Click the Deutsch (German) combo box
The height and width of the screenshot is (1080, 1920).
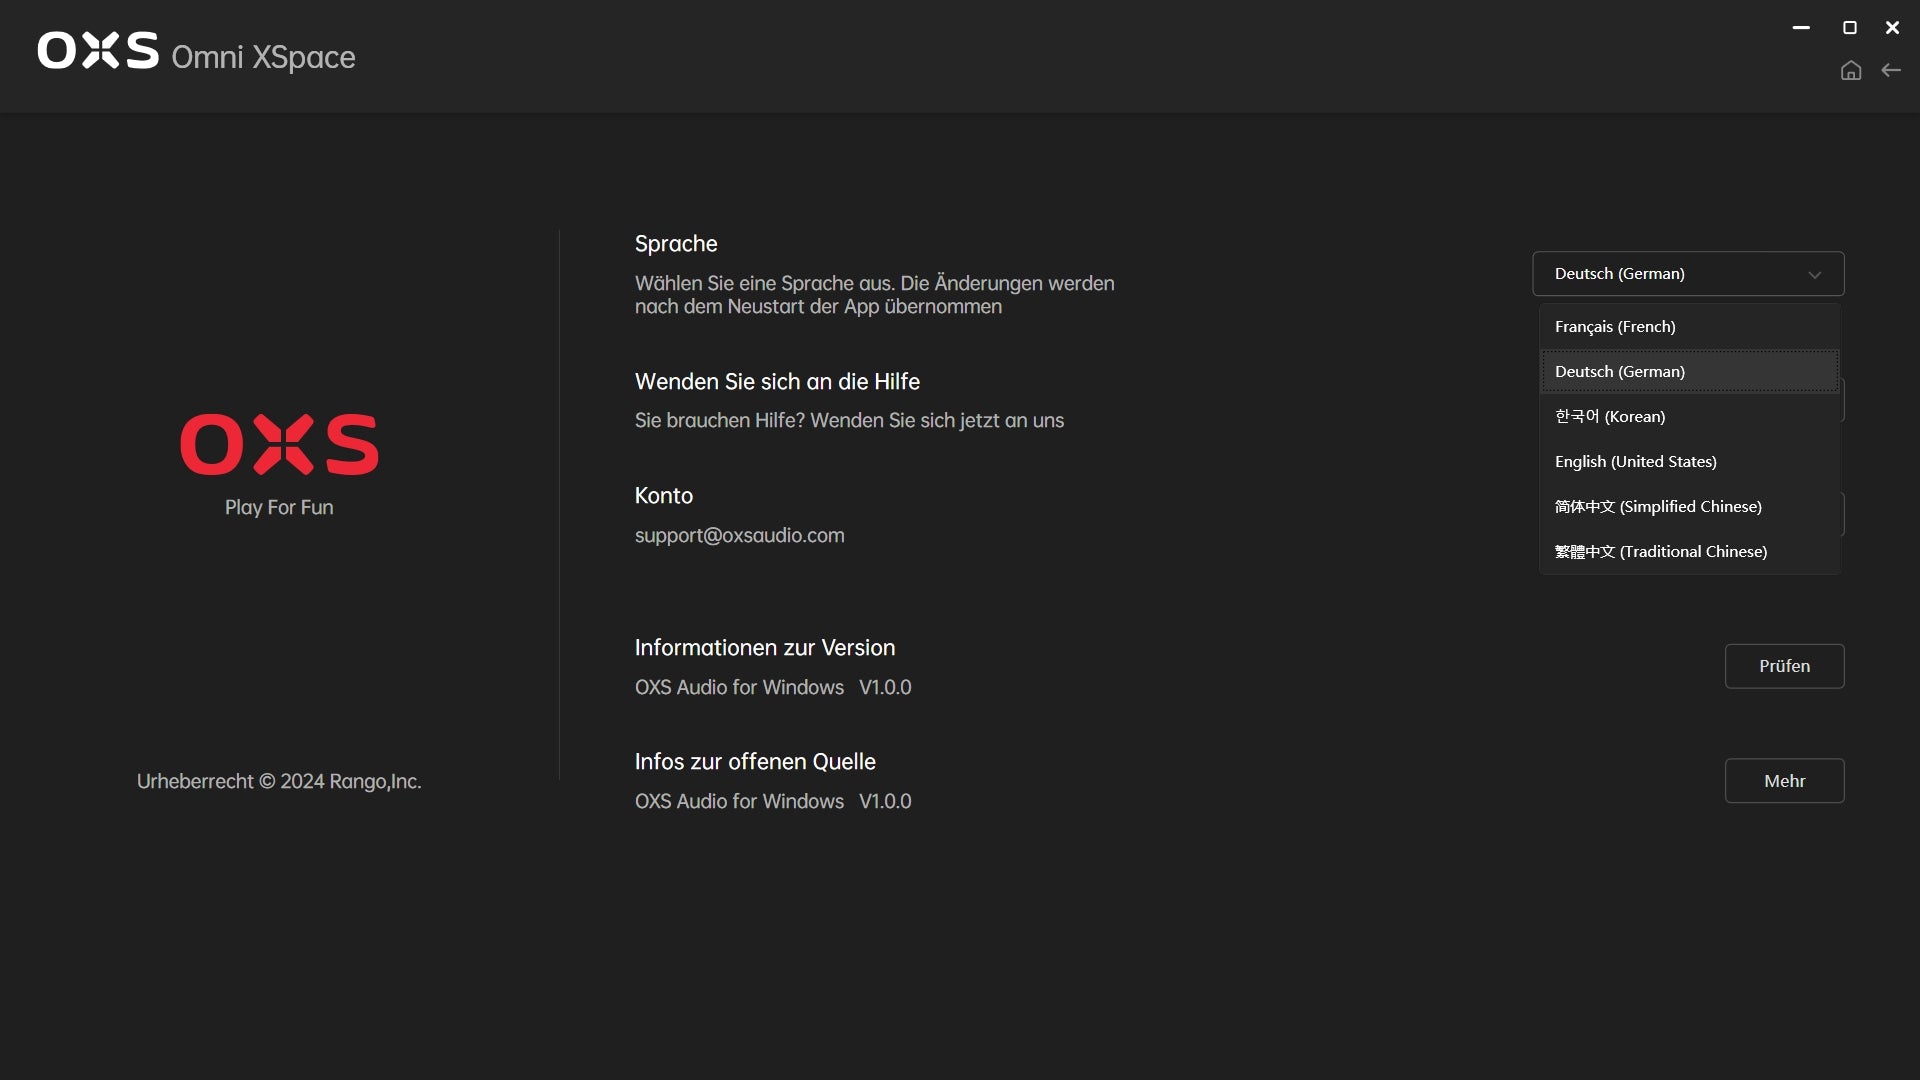click(x=1660, y=274)
